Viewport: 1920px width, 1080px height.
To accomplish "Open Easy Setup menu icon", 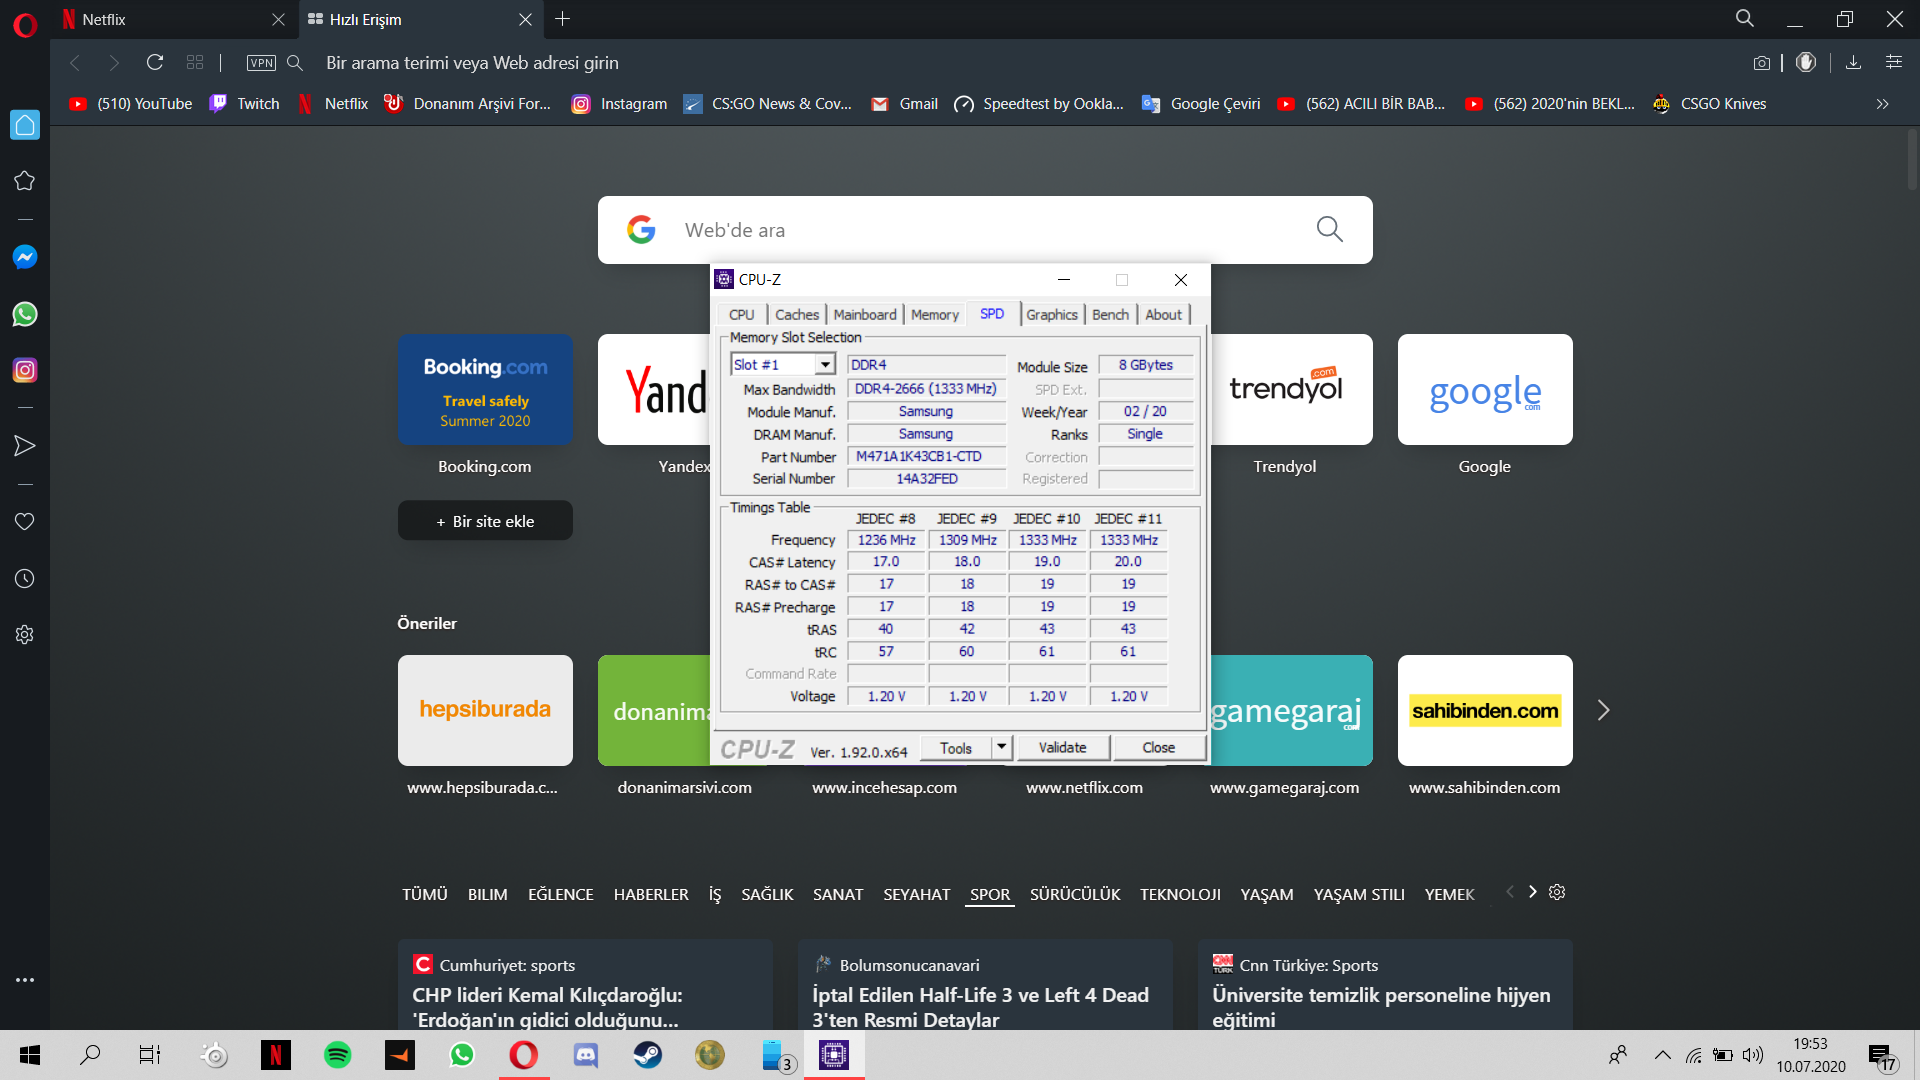I will click(x=1893, y=62).
